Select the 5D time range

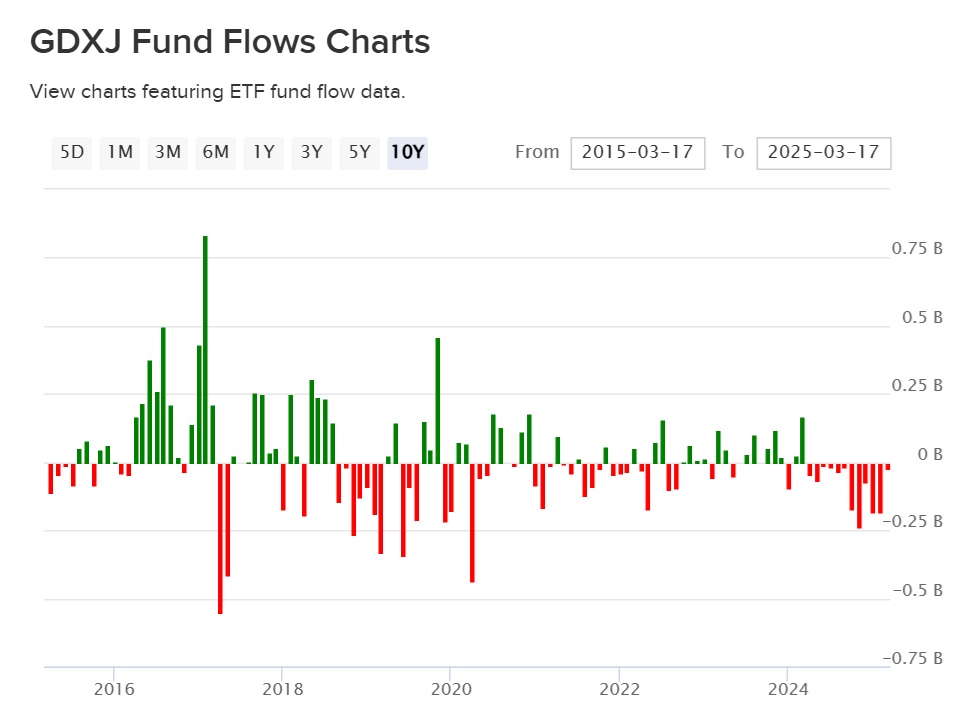click(x=72, y=153)
